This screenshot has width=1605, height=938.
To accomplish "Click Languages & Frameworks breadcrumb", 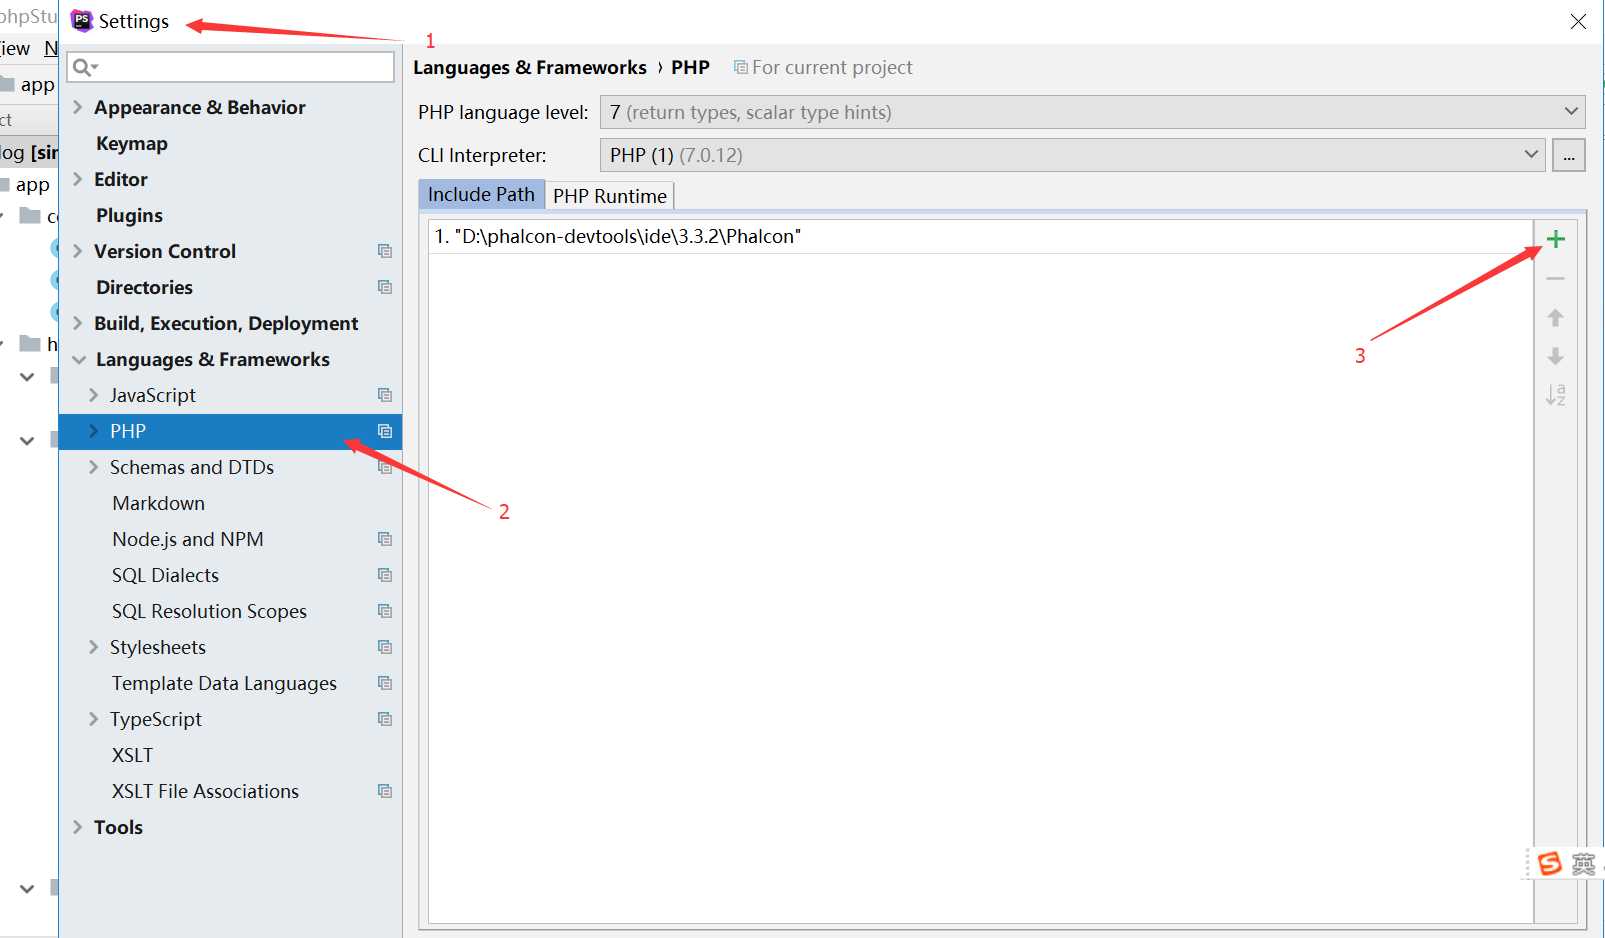I will click(530, 67).
